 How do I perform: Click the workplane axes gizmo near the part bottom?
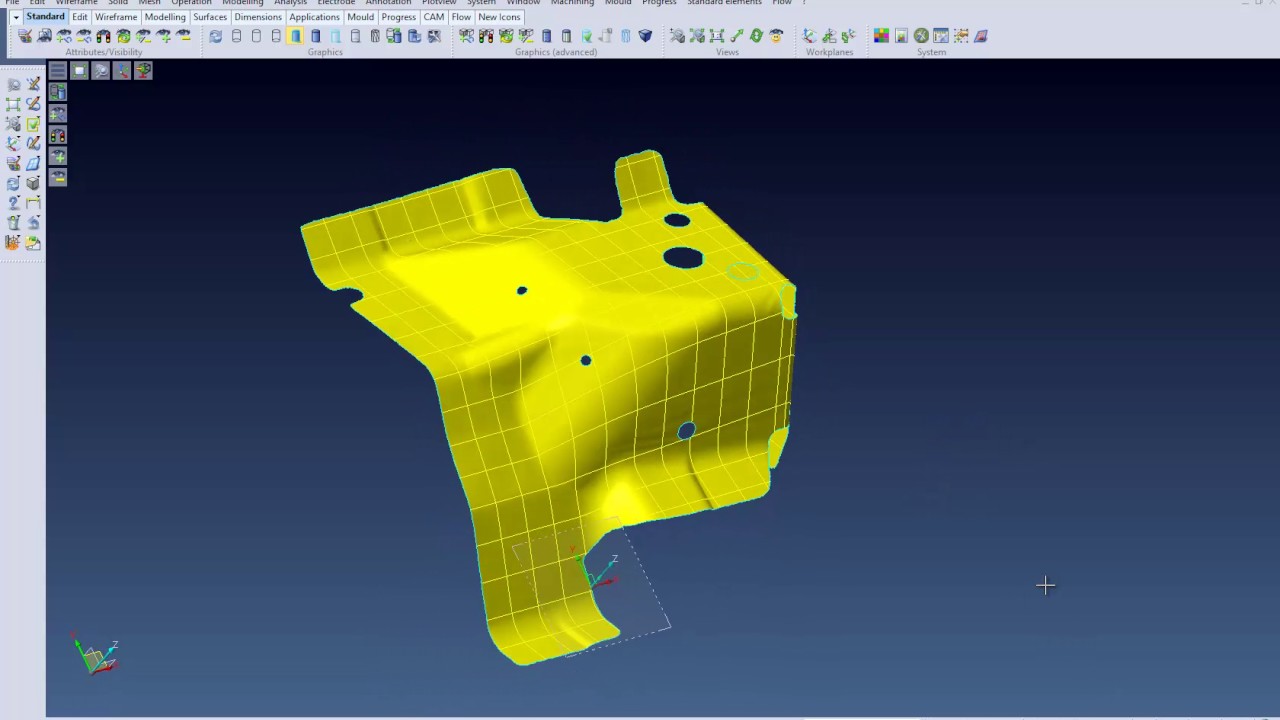click(599, 572)
